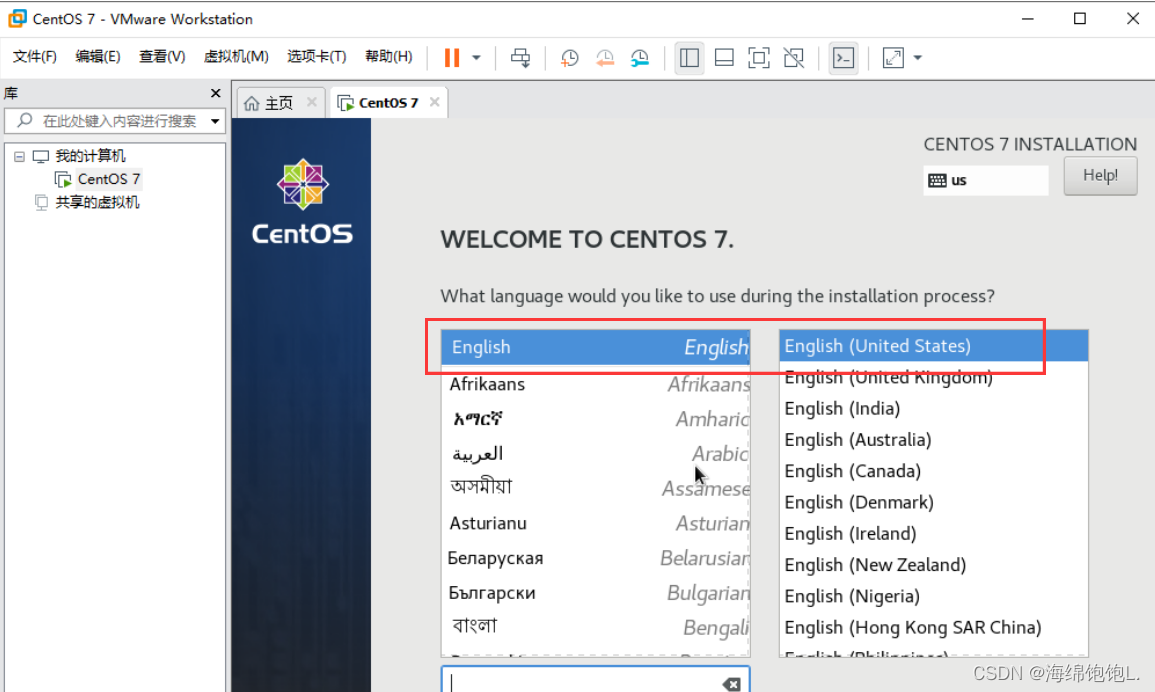Choose English (Hong Kong SAR China) locale

coord(933,628)
